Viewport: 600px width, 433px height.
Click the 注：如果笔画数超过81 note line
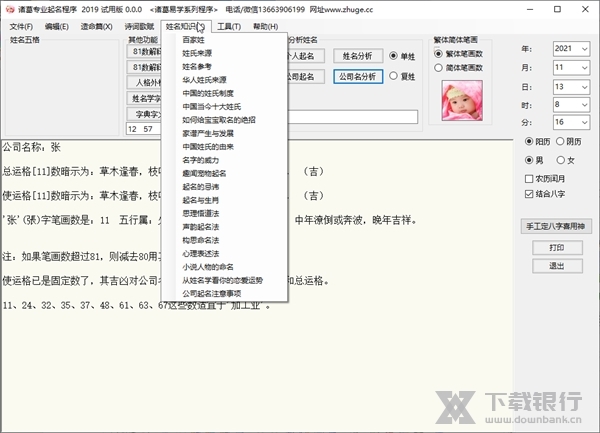[x=82, y=256]
